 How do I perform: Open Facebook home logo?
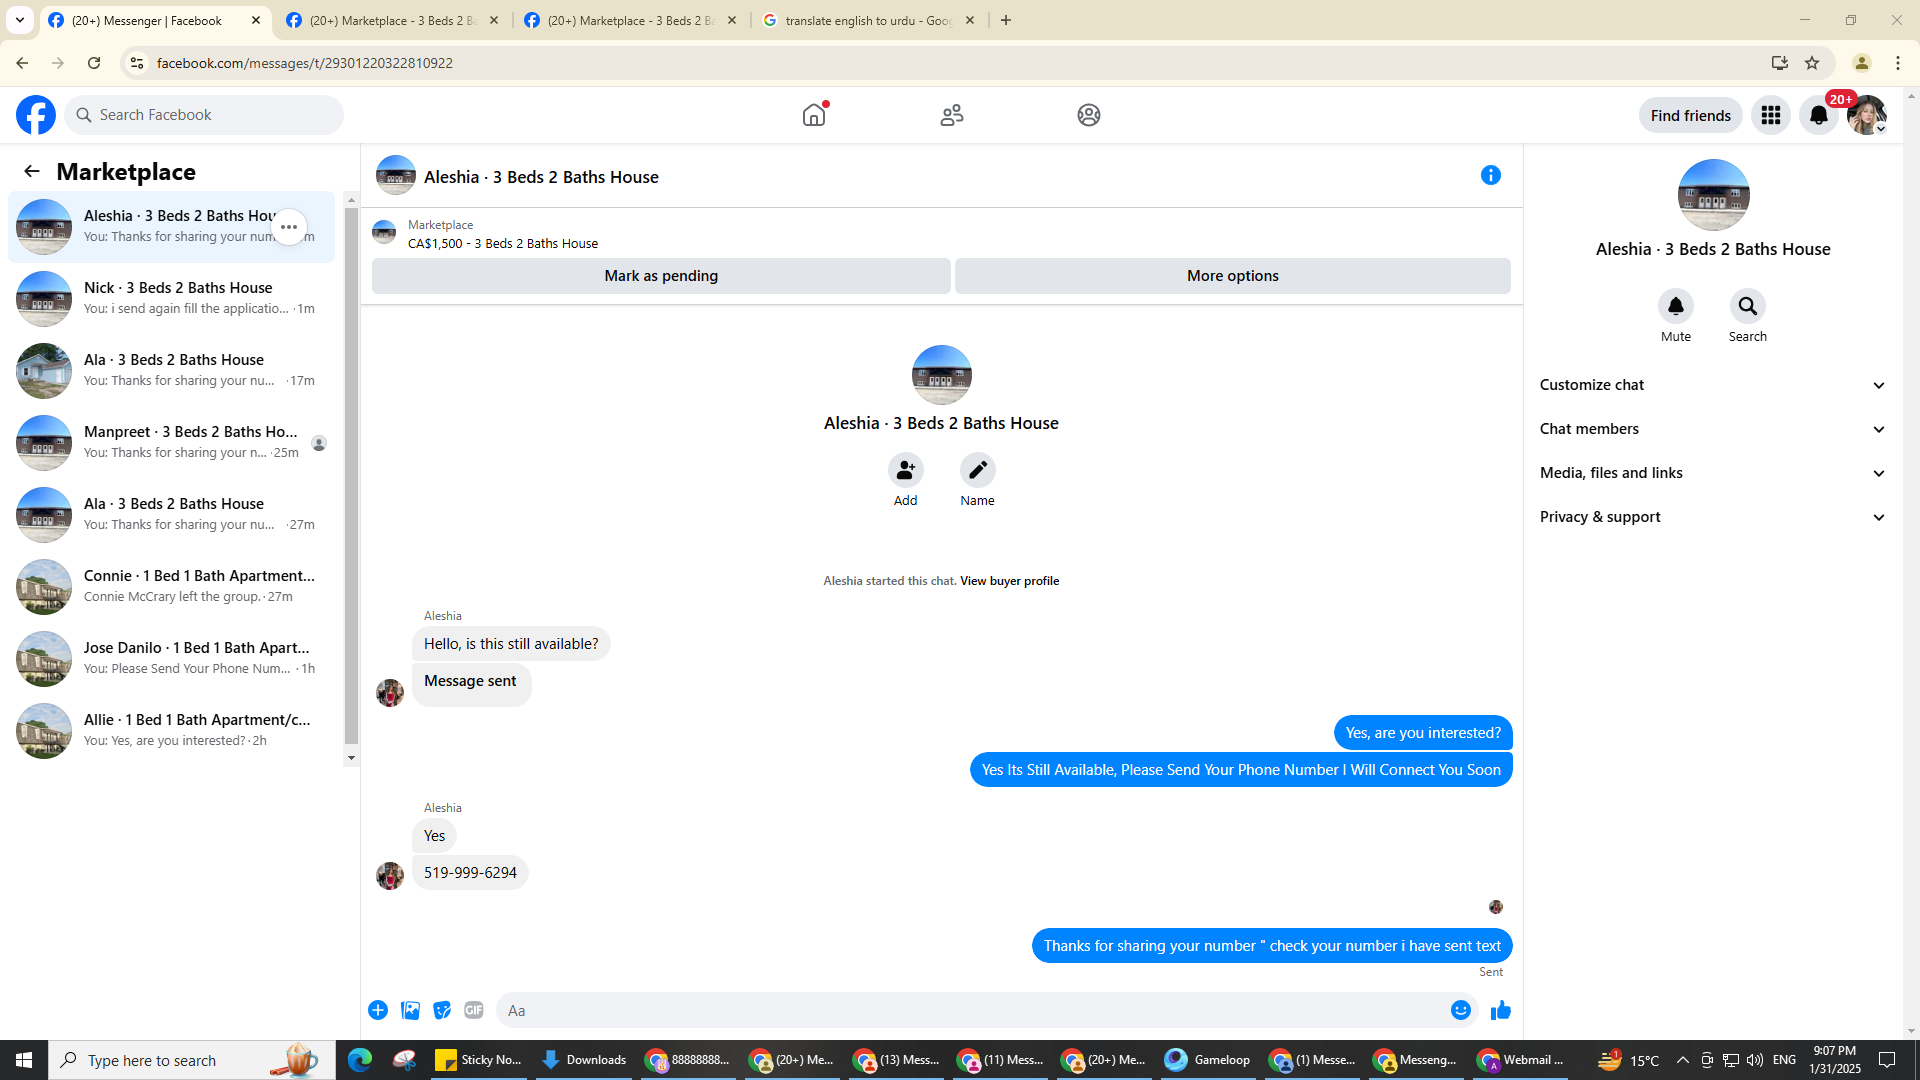point(36,115)
